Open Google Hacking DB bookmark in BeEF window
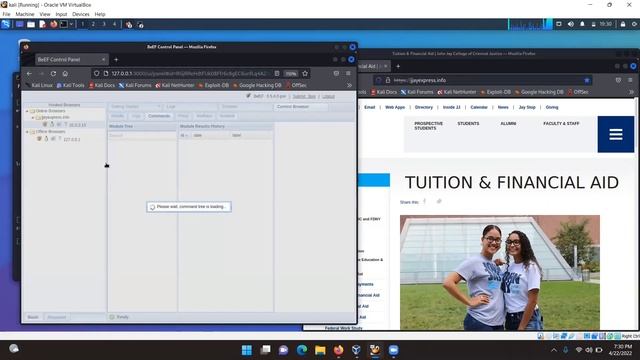640x360 pixels. coord(257,85)
